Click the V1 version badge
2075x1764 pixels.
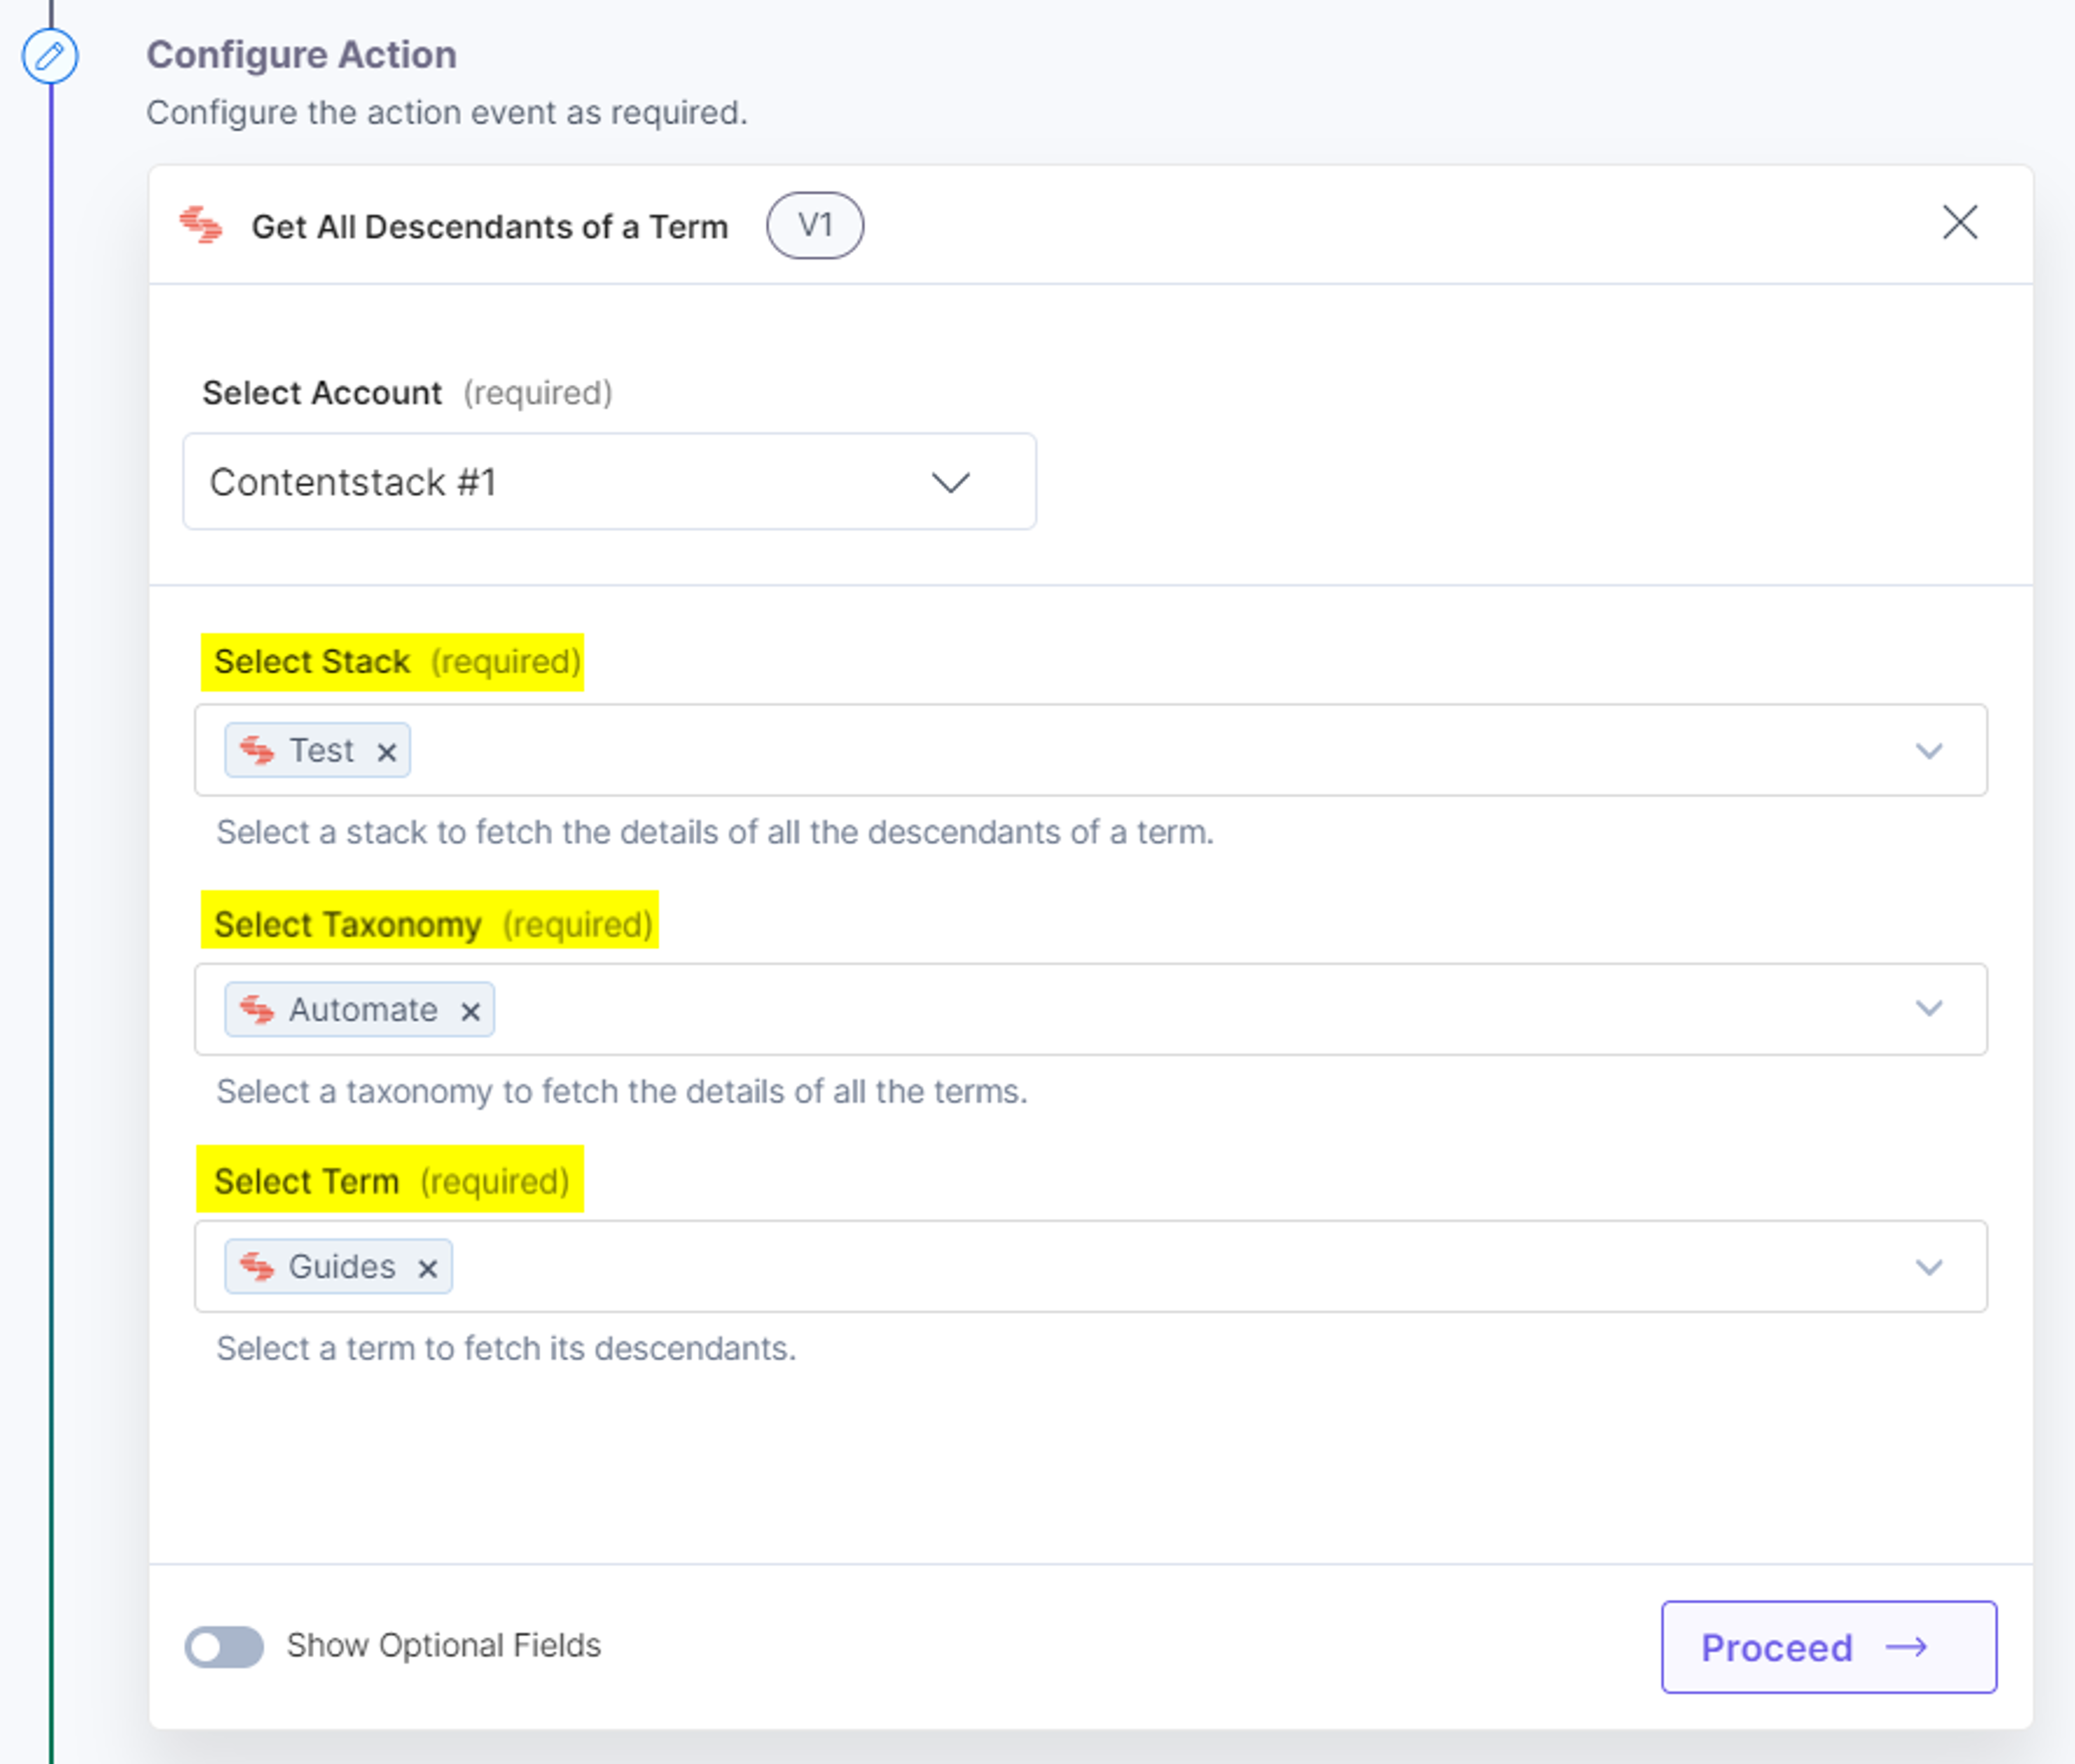pyautogui.click(x=815, y=225)
